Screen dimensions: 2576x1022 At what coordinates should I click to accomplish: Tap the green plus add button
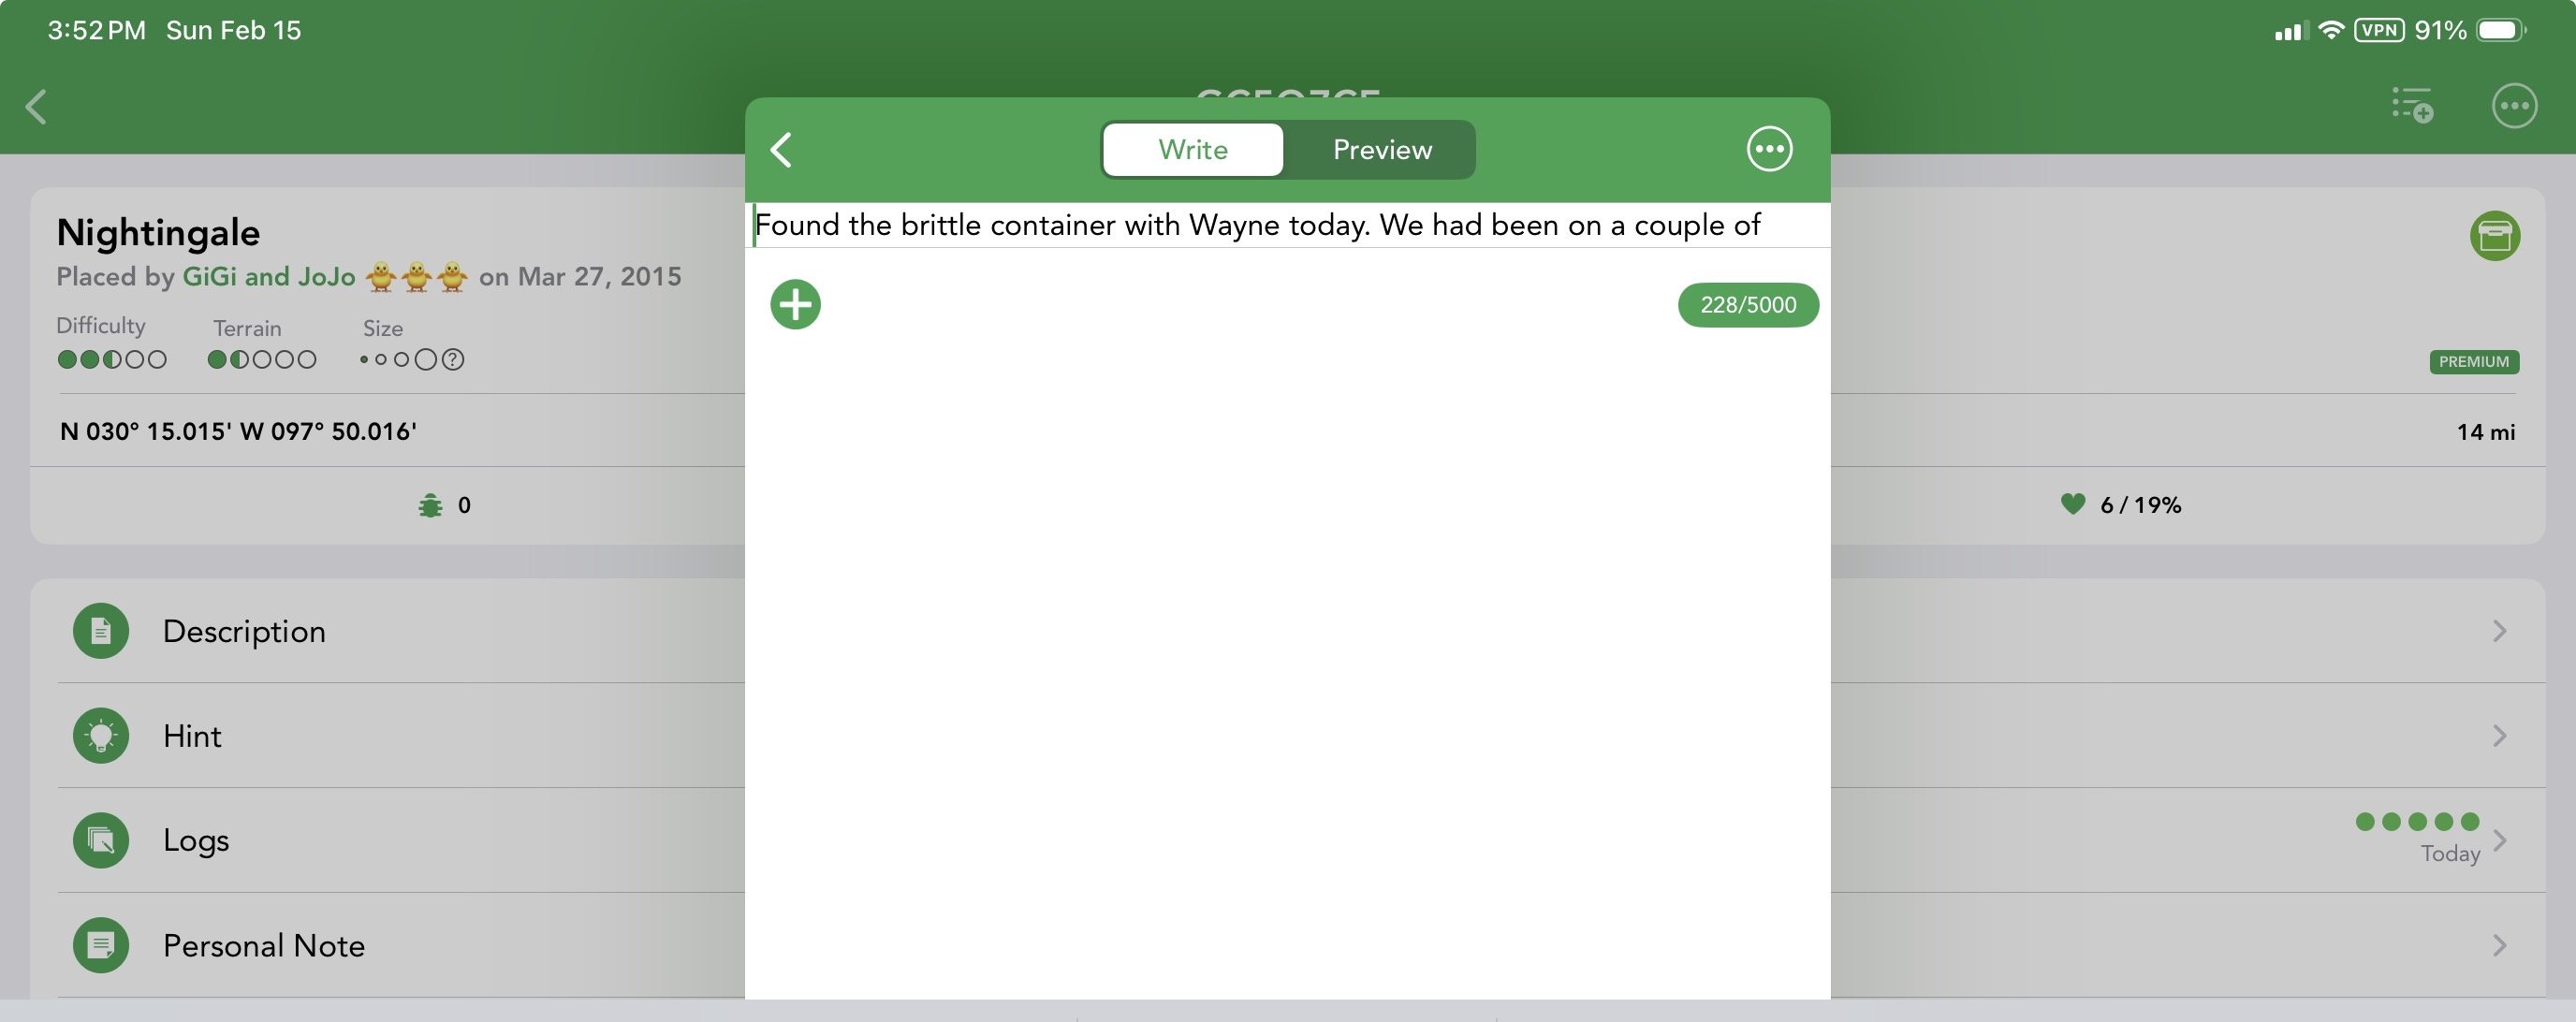[795, 304]
